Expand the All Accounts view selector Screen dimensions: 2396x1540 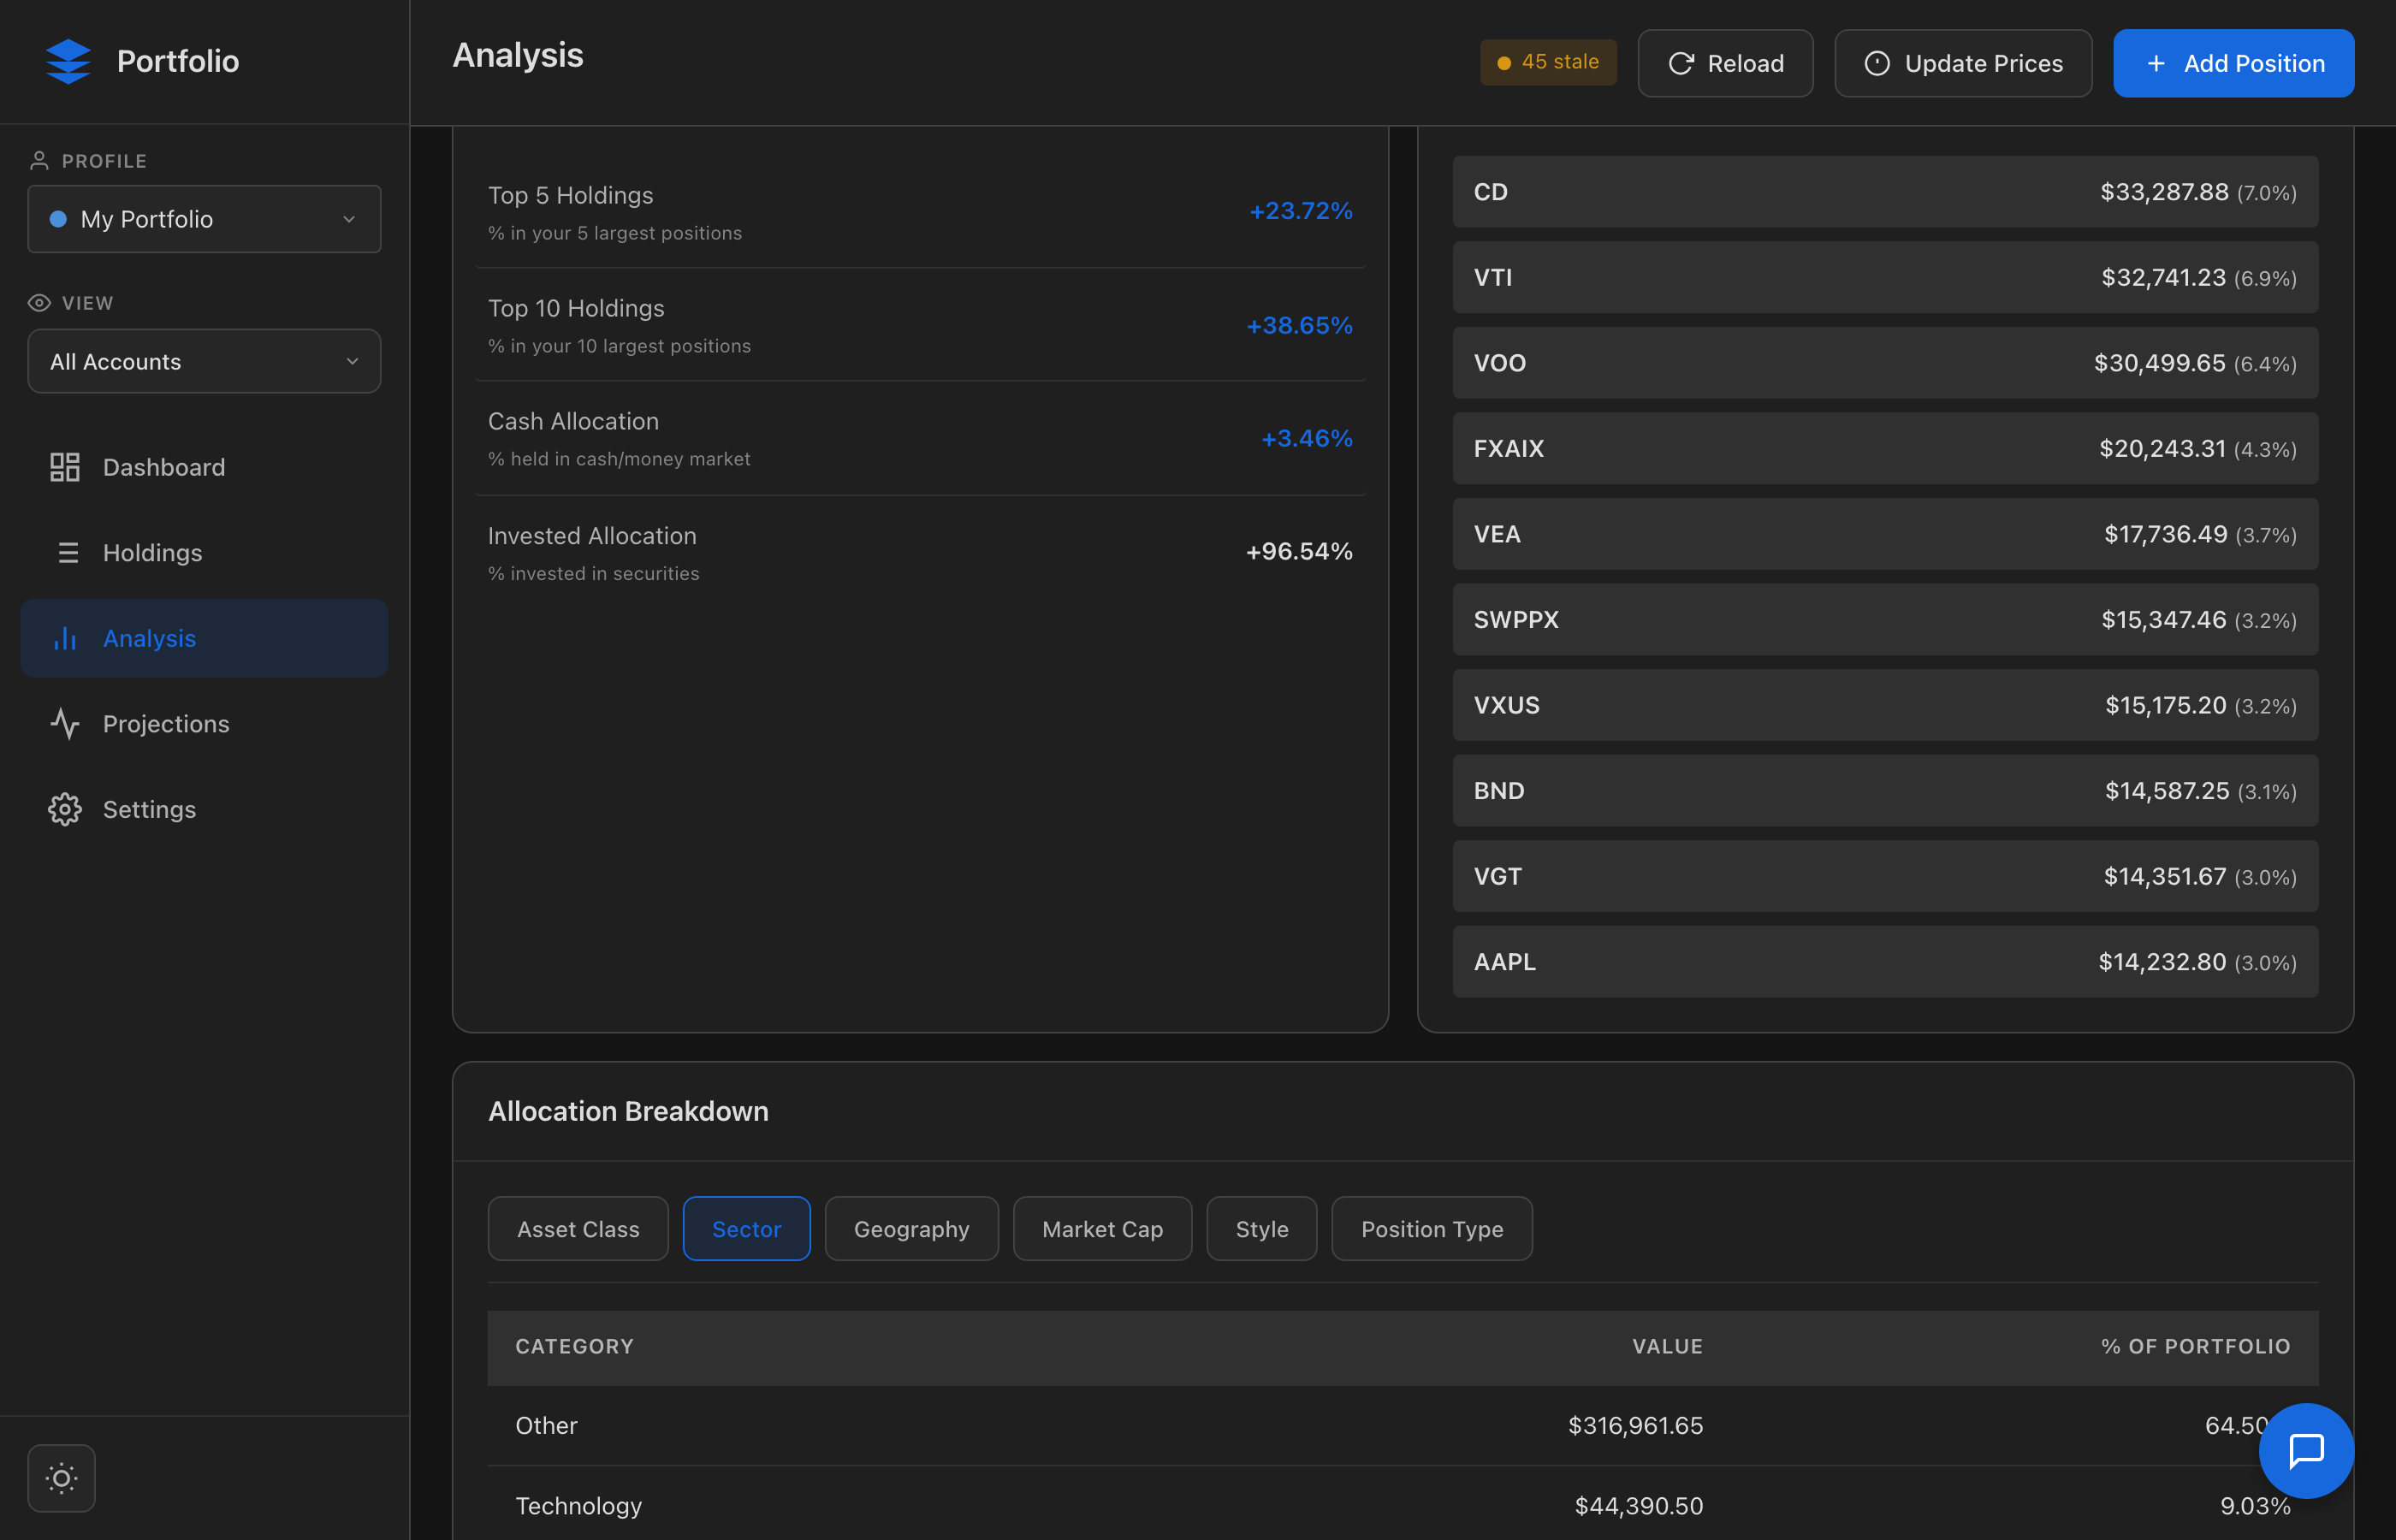coord(204,361)
